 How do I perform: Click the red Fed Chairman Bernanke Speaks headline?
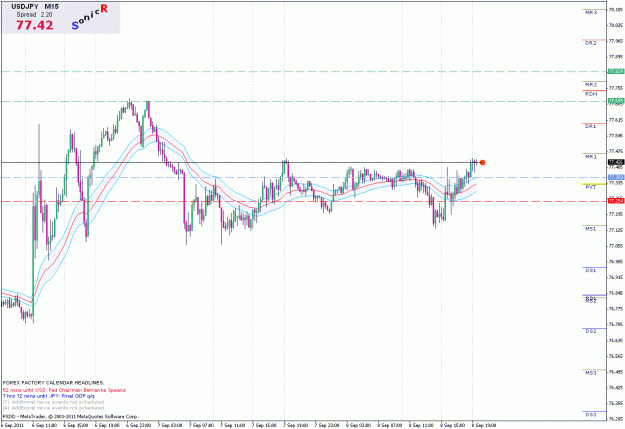tap(64, 390)
